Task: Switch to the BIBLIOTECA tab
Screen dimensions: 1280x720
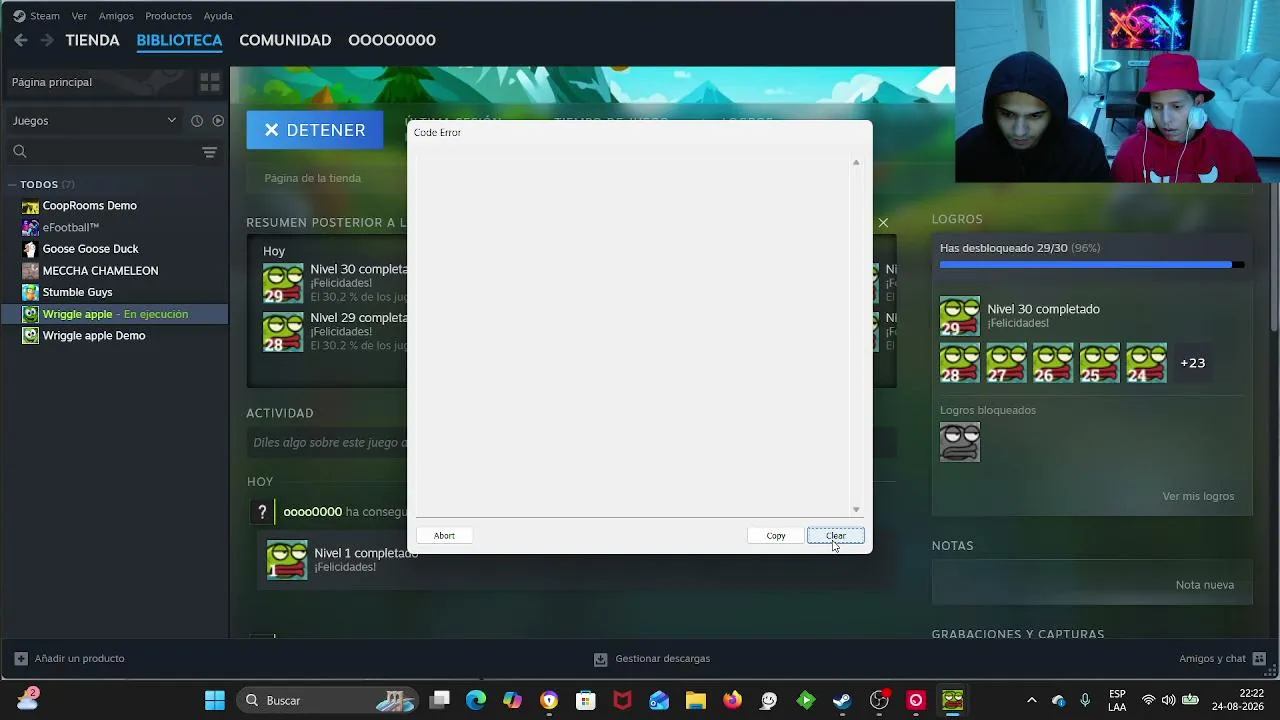Action: [179, 40]
